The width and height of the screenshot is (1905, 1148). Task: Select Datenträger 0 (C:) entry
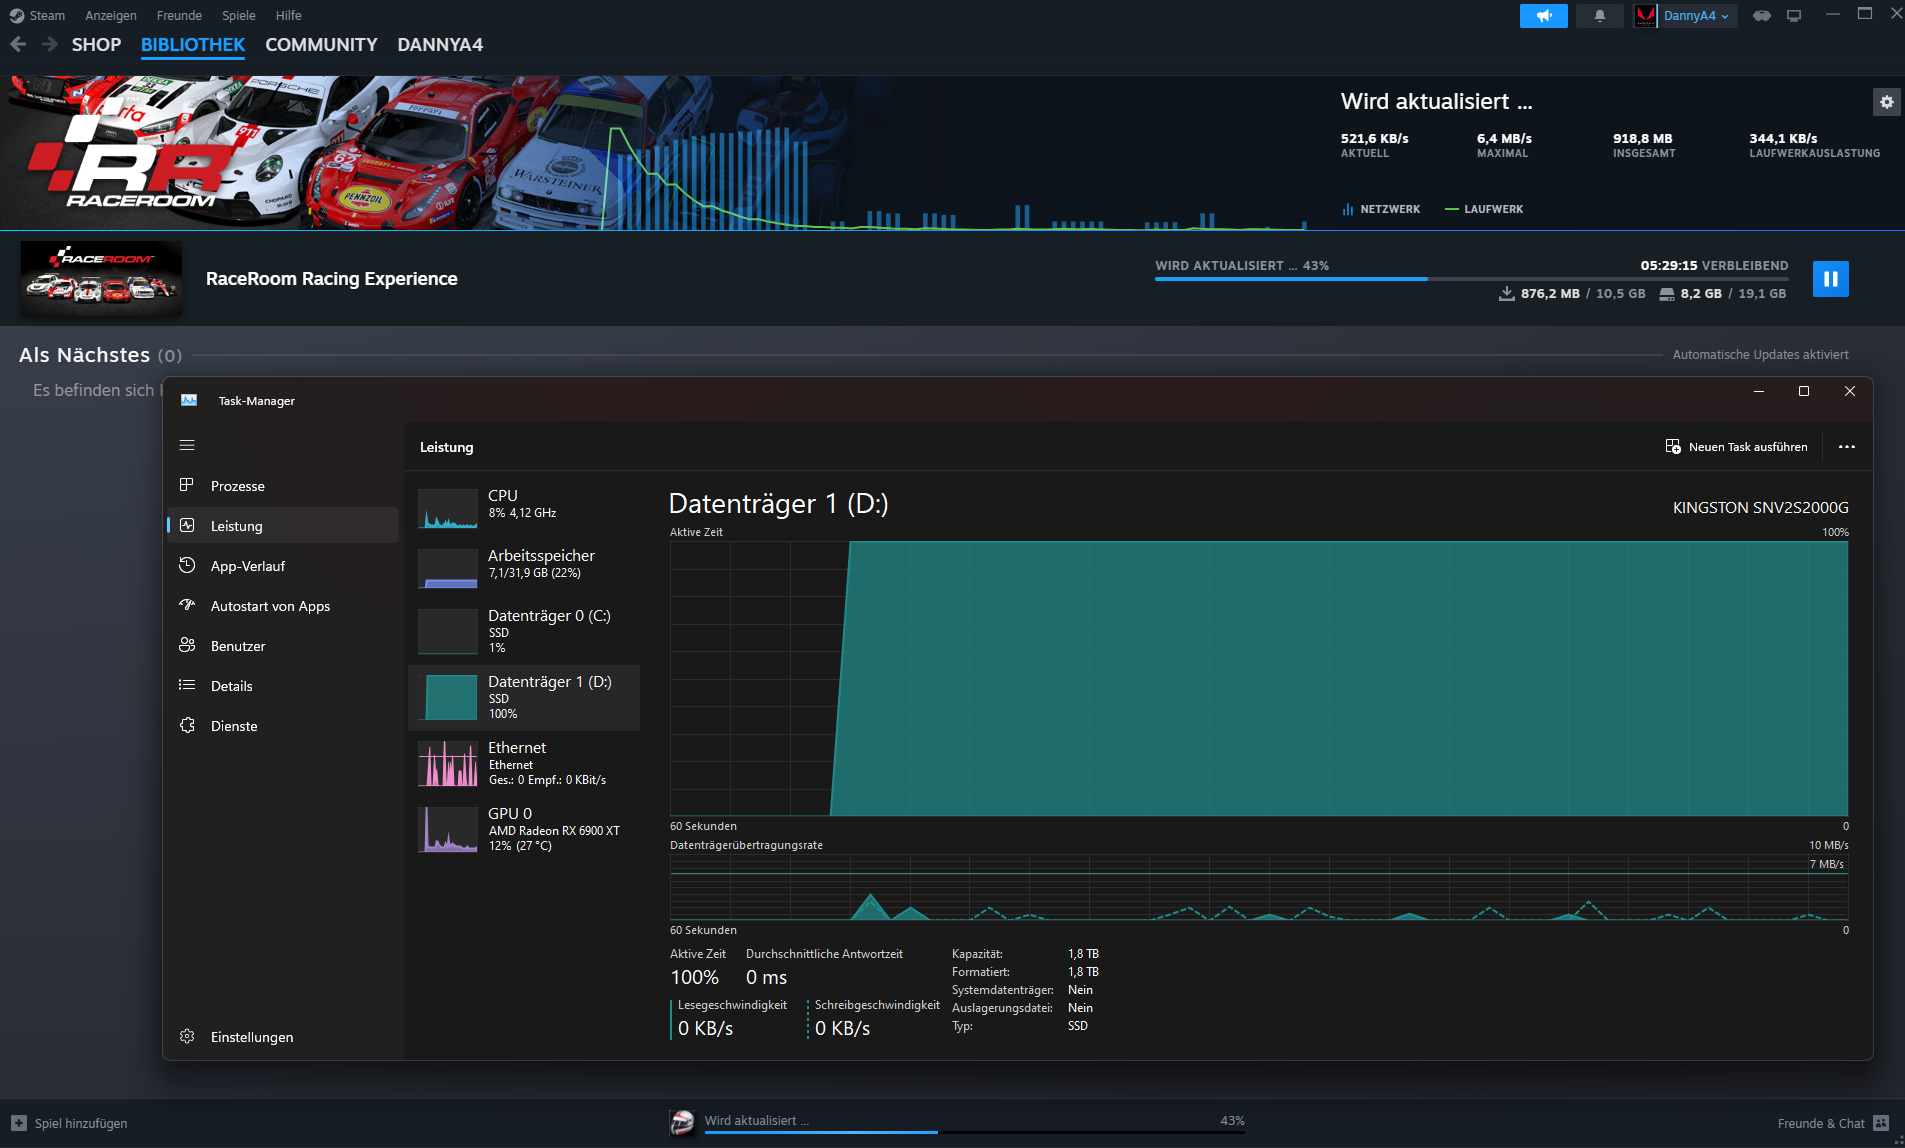click(x=524, y=631)
